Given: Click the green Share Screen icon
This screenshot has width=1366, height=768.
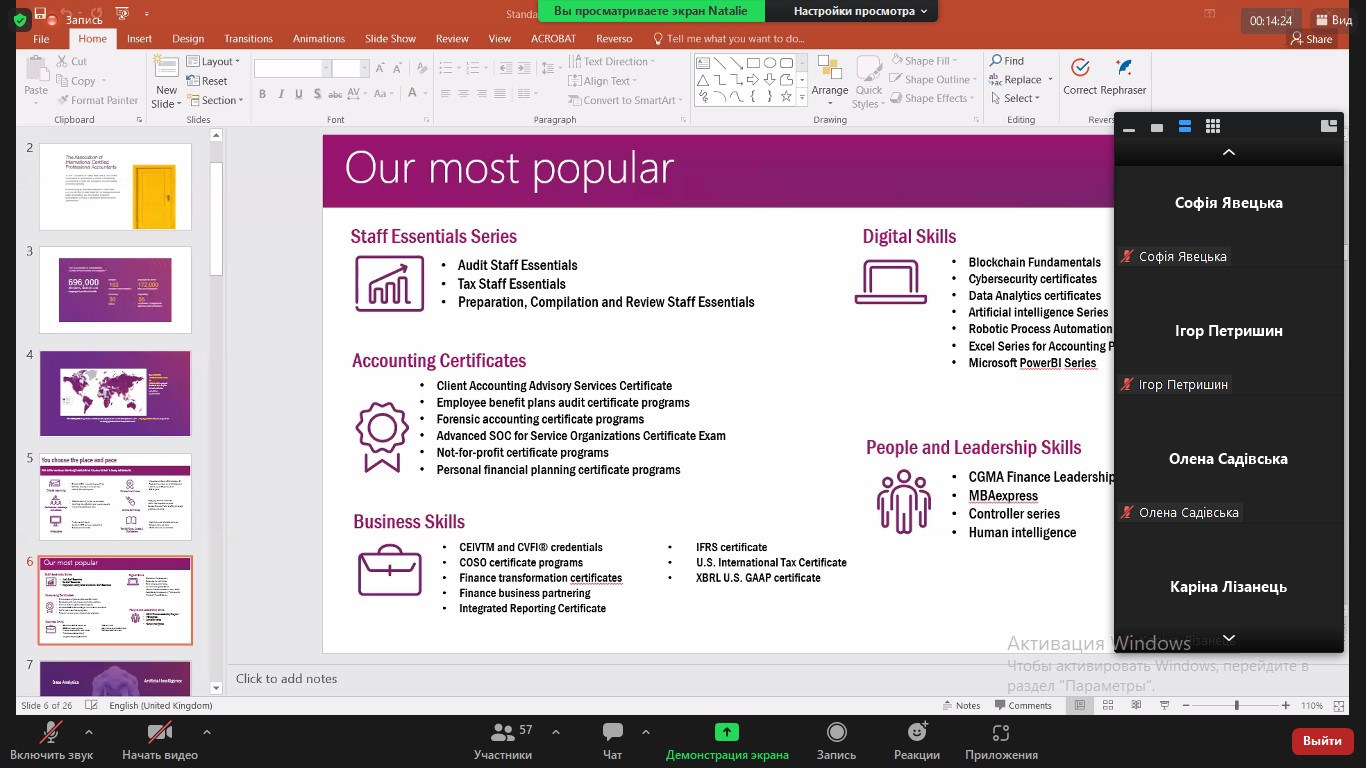Looking at the screenshot, I should (727, 732).
